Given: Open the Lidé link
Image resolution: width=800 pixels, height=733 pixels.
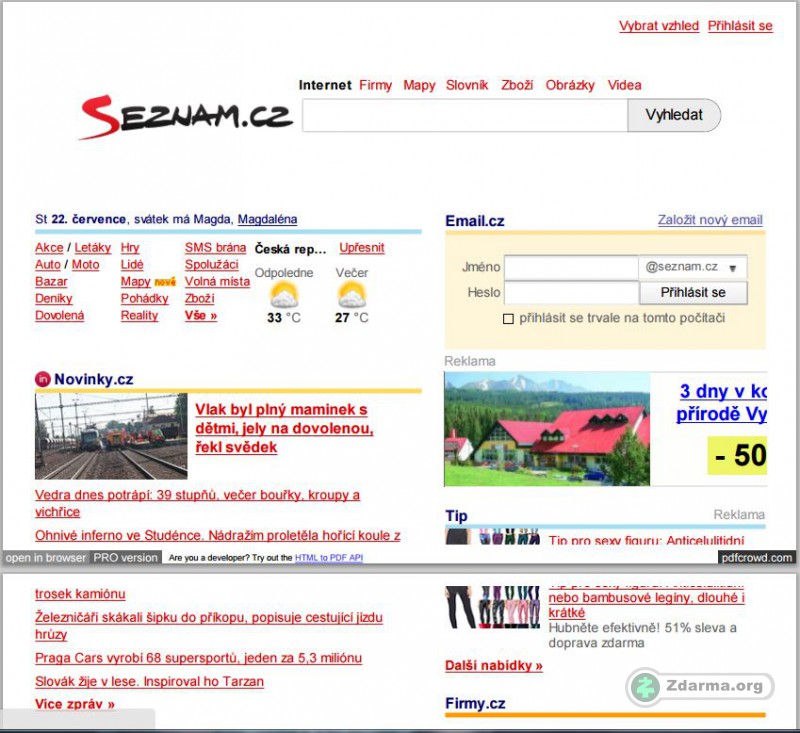Looking at the screenshot, I should coord(132,264).
